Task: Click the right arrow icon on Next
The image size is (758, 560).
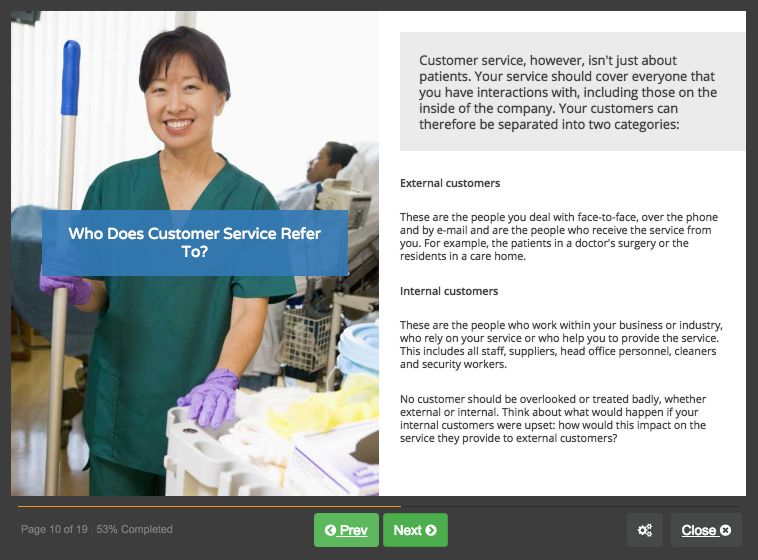Action: (x=431, y=531)
